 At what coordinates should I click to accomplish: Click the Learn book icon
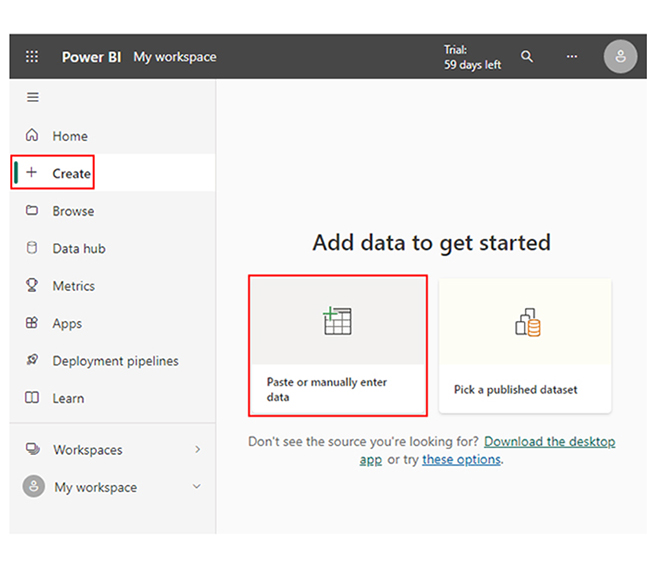[32, 397]
